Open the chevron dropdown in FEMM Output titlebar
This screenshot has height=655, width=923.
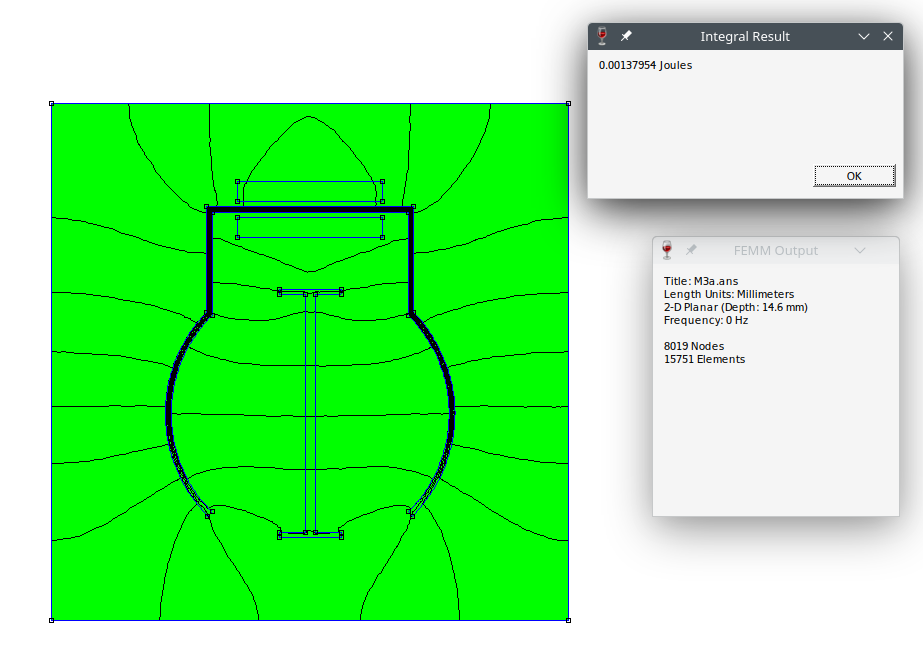[859, 251]
